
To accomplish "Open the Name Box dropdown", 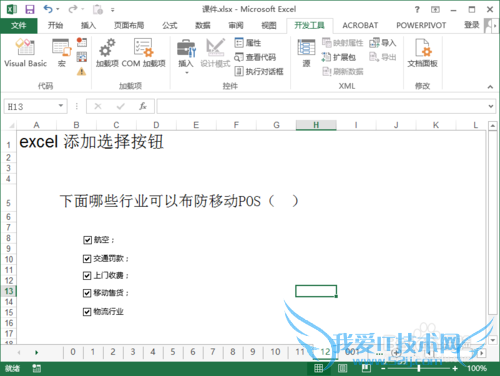I will click(61, 106).
